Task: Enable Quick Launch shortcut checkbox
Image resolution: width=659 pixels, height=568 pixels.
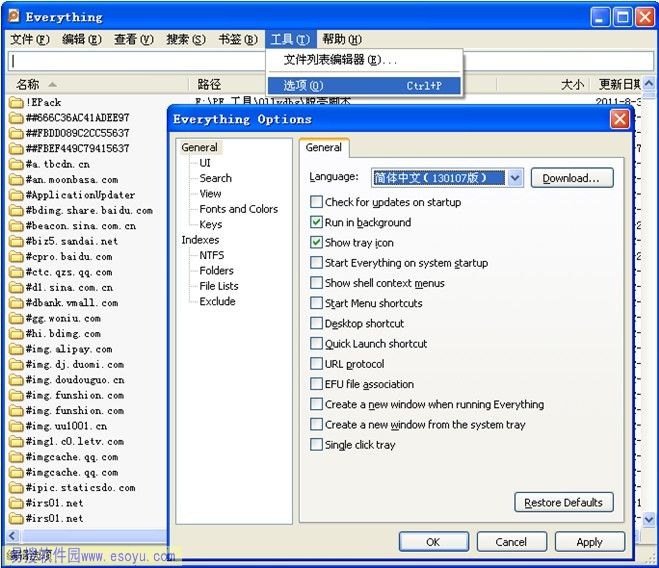Action: pos(316,343)
